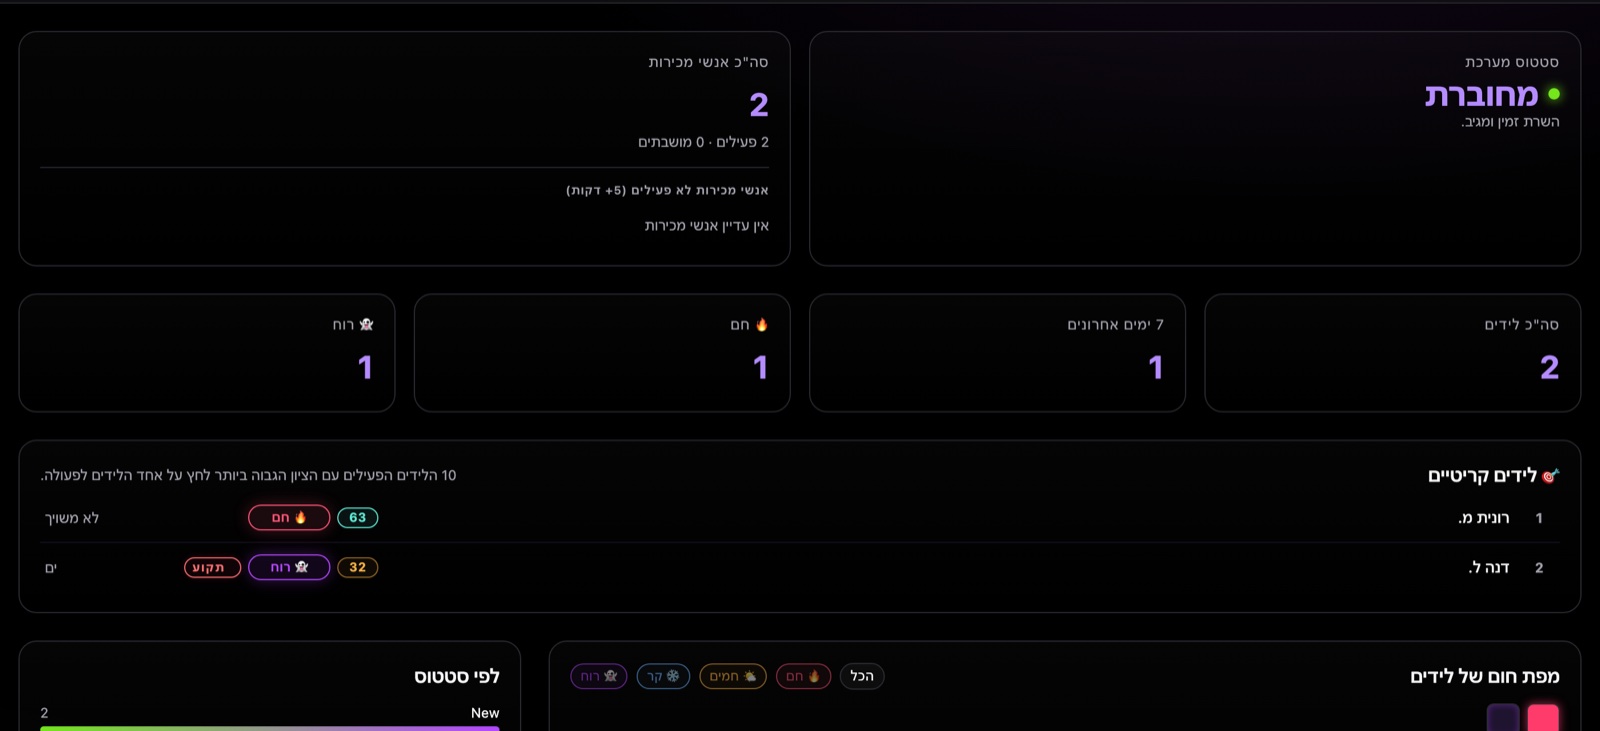Filter the heat map by חמים chip
The width and height of the screenshot is (1600, 731).
(x=733, y=676)
